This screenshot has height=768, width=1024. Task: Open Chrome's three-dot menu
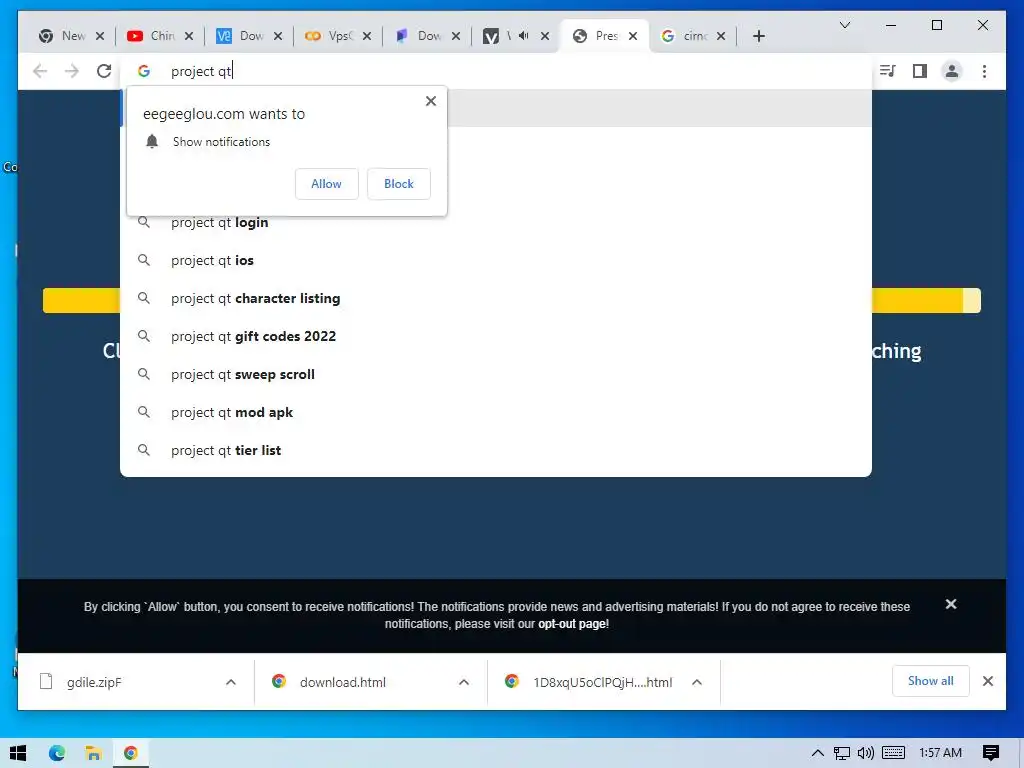(984, 71)
